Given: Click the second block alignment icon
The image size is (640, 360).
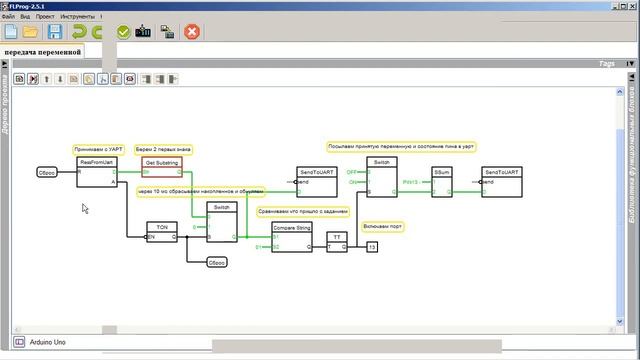Looking at the screenshot, I should 160,79.
